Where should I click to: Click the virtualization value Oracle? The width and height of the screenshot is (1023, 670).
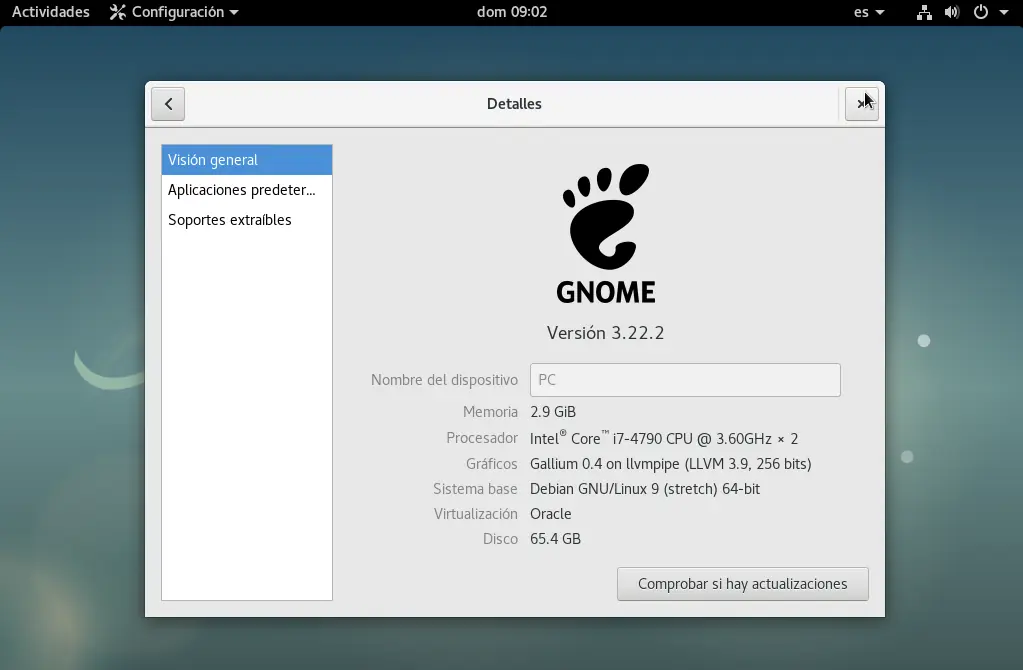551,513
